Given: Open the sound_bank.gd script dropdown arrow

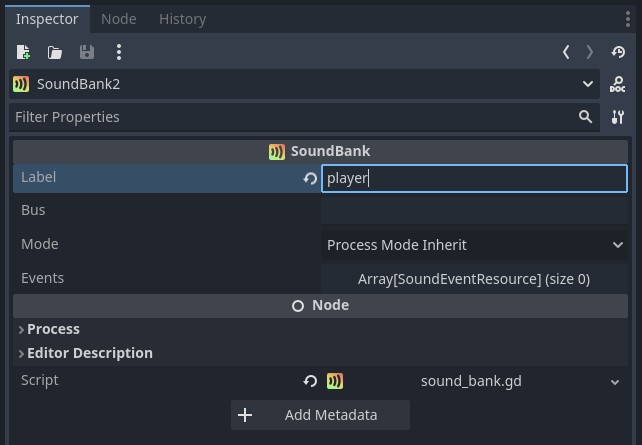Looking at the screenshot, I should pyautogui.click(x=615, y=381).
